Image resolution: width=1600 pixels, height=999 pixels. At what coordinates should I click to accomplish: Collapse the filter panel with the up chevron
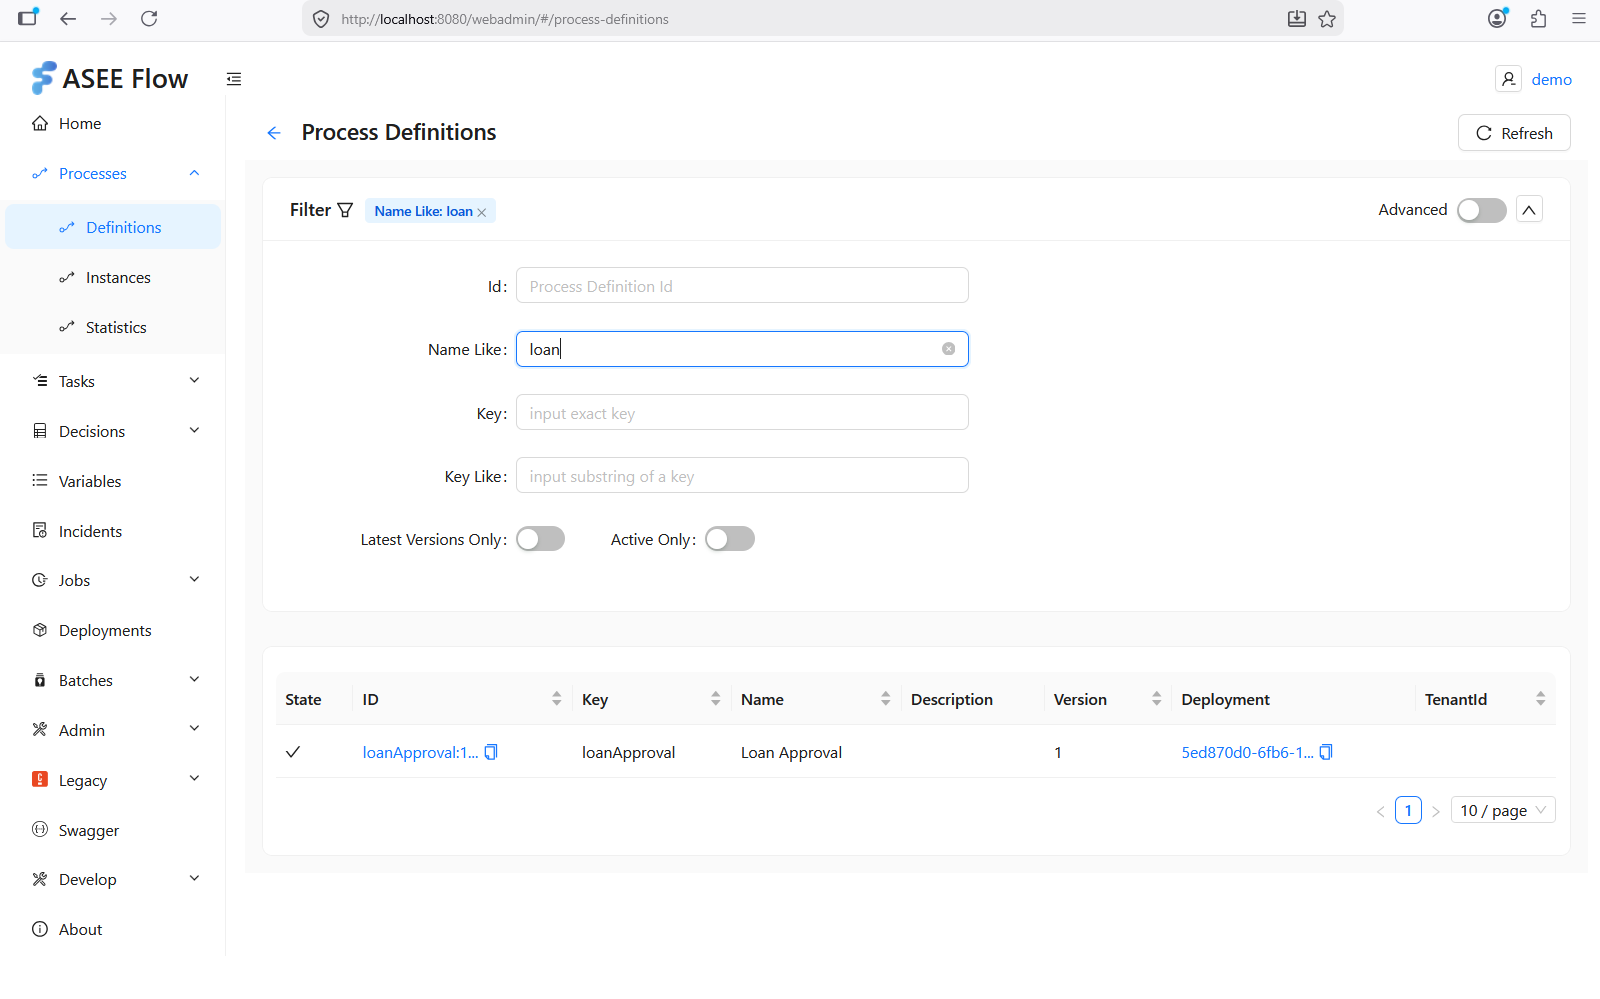point(1529,209)
